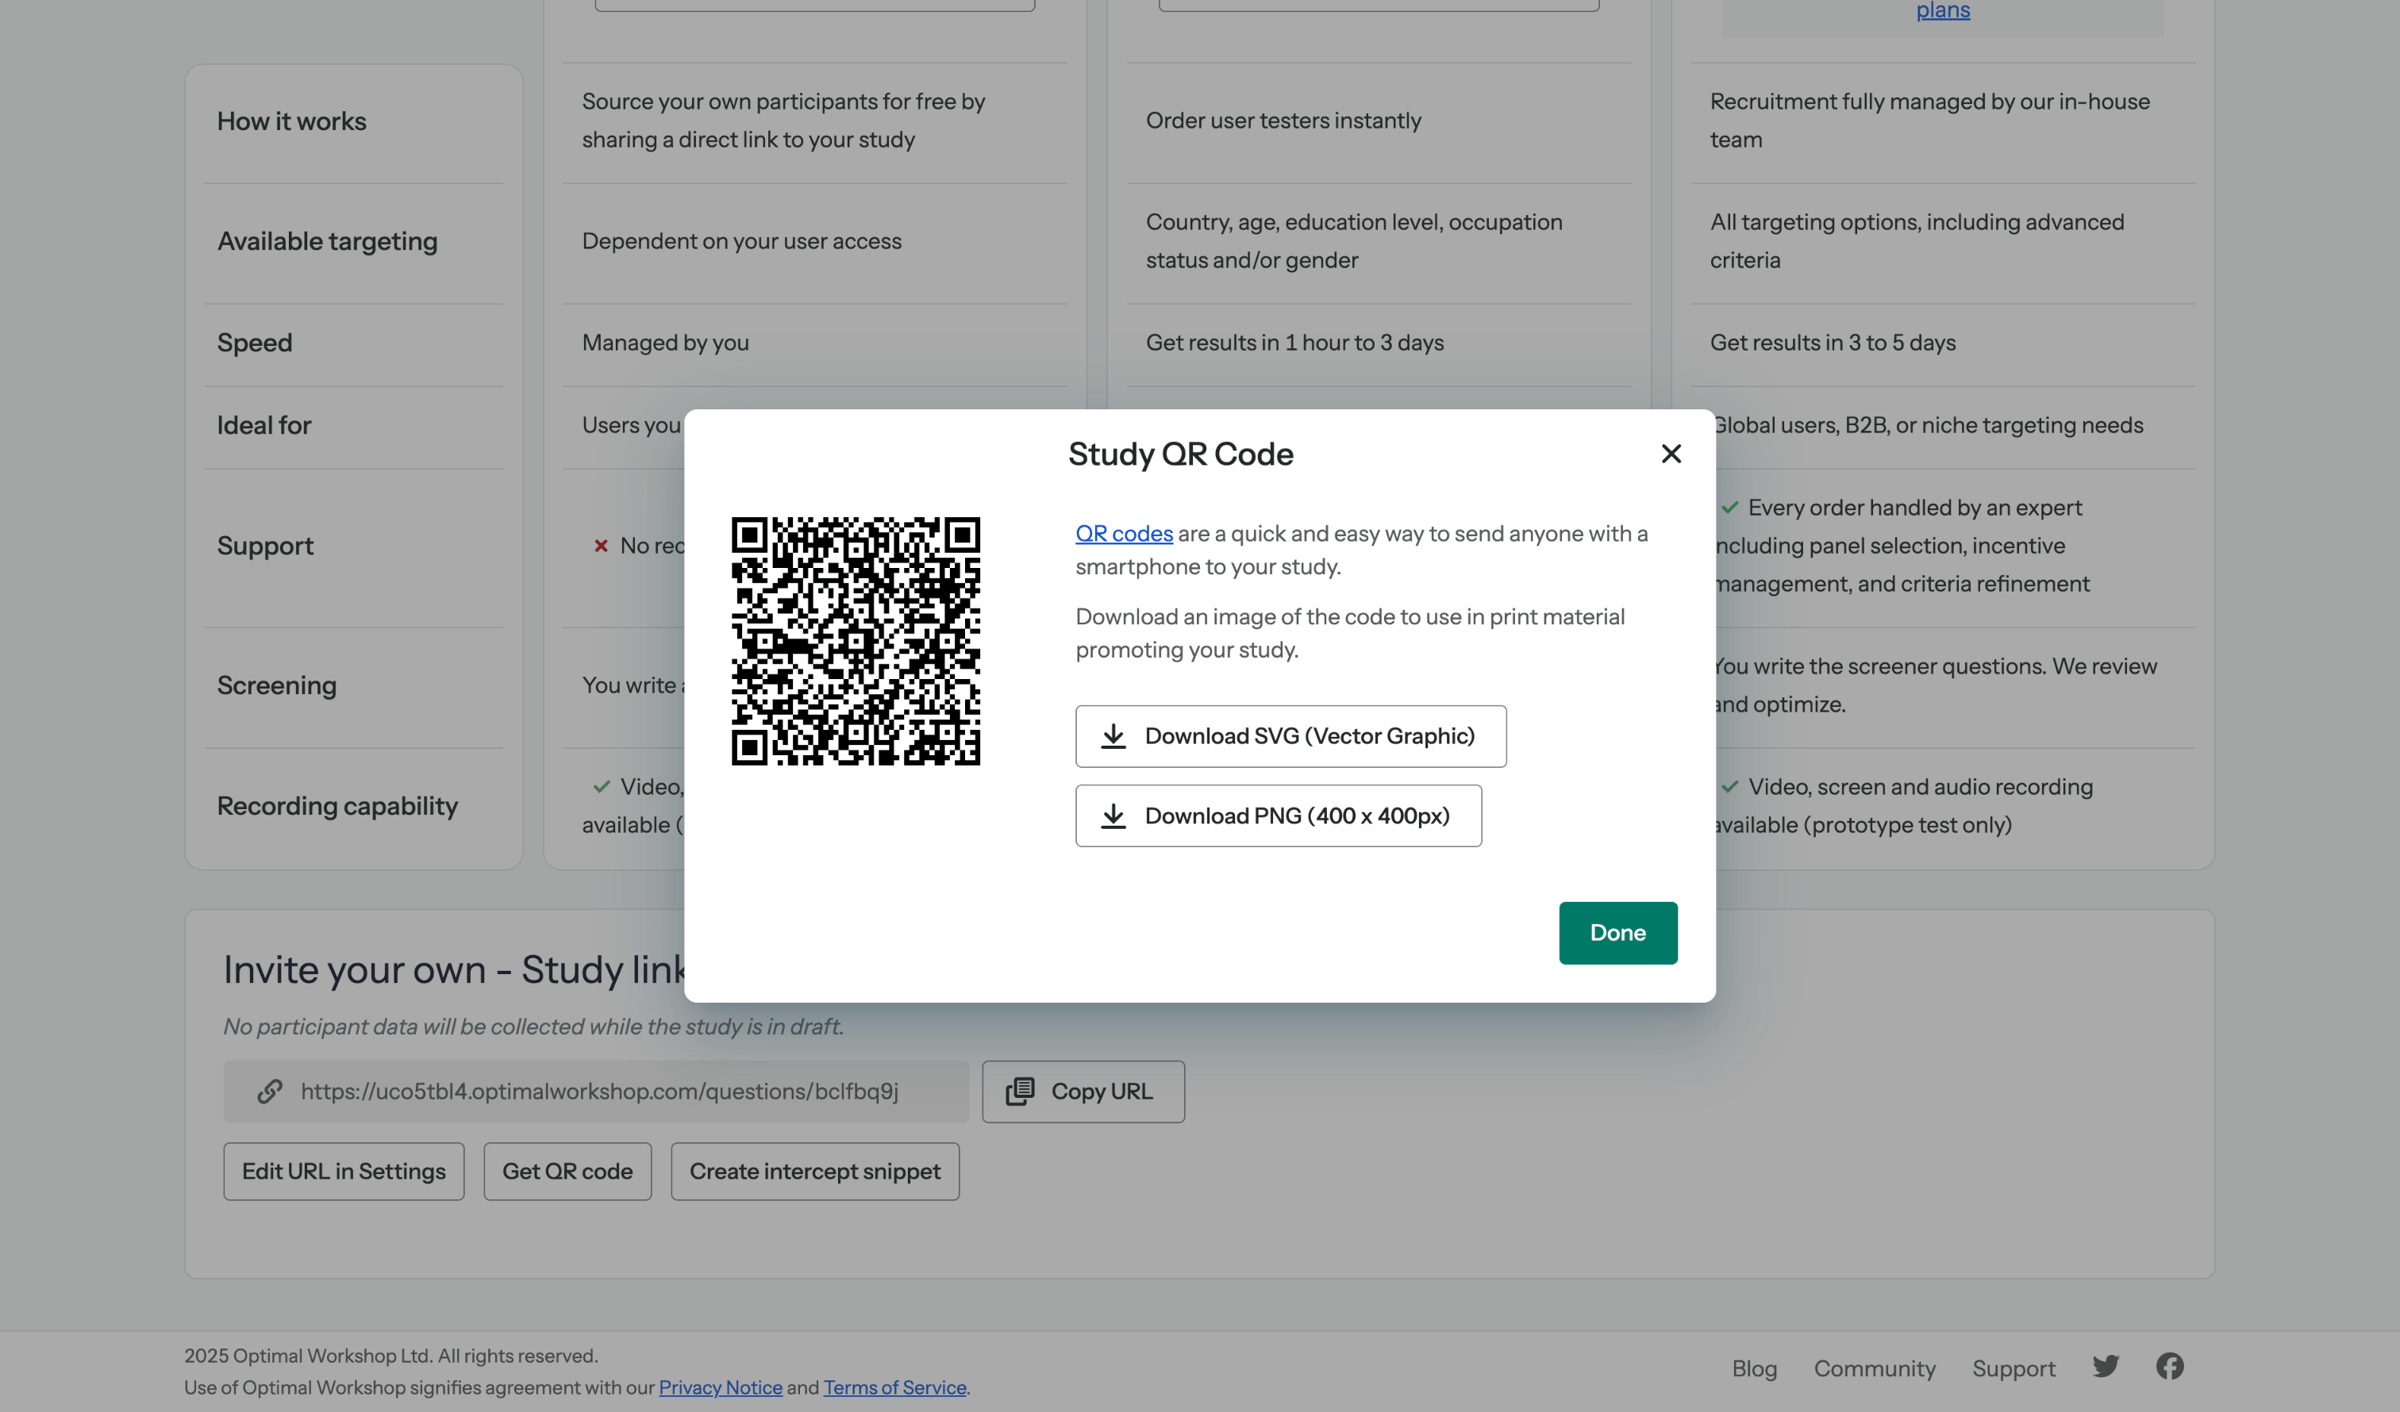Viewport: 2400px width, 1412px height.
Task: Close the Study QR Code dialog
Action: 1671,454
